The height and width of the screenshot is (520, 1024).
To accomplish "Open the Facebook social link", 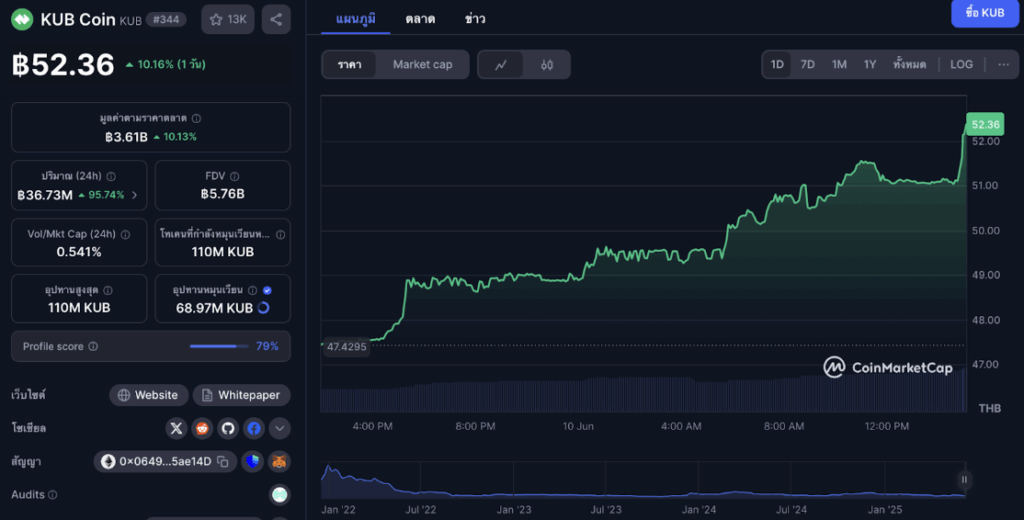I will click(254, 428).
